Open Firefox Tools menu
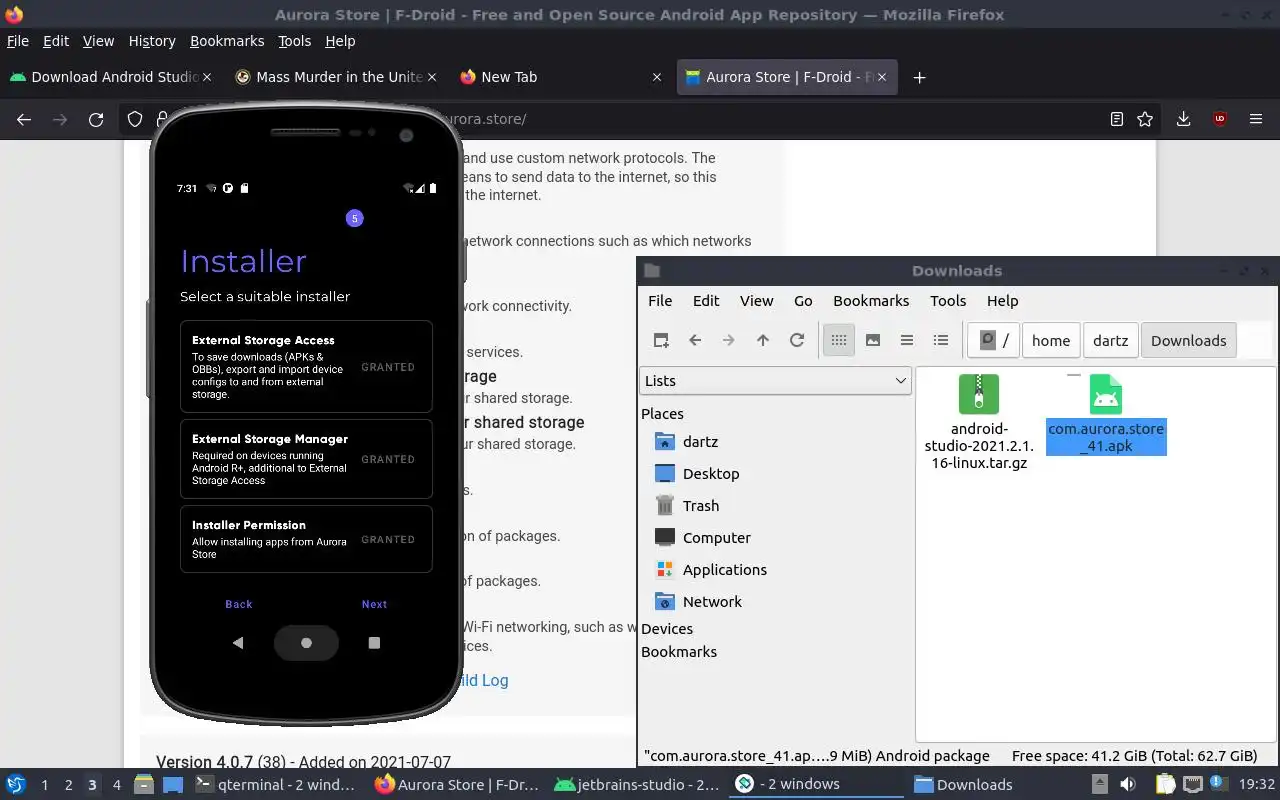The image size is (1280, 800). (294, 41)
